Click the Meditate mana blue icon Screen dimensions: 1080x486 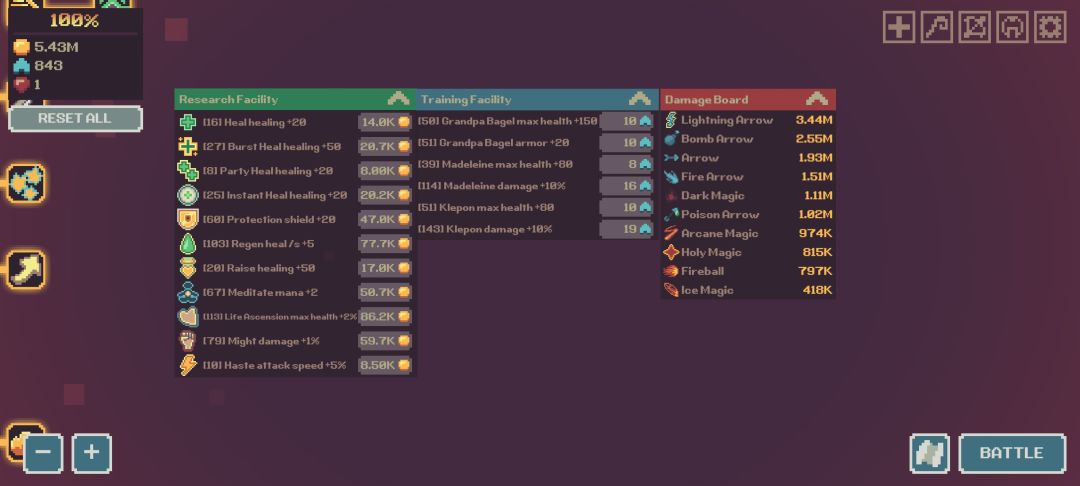tap(188, 293)
